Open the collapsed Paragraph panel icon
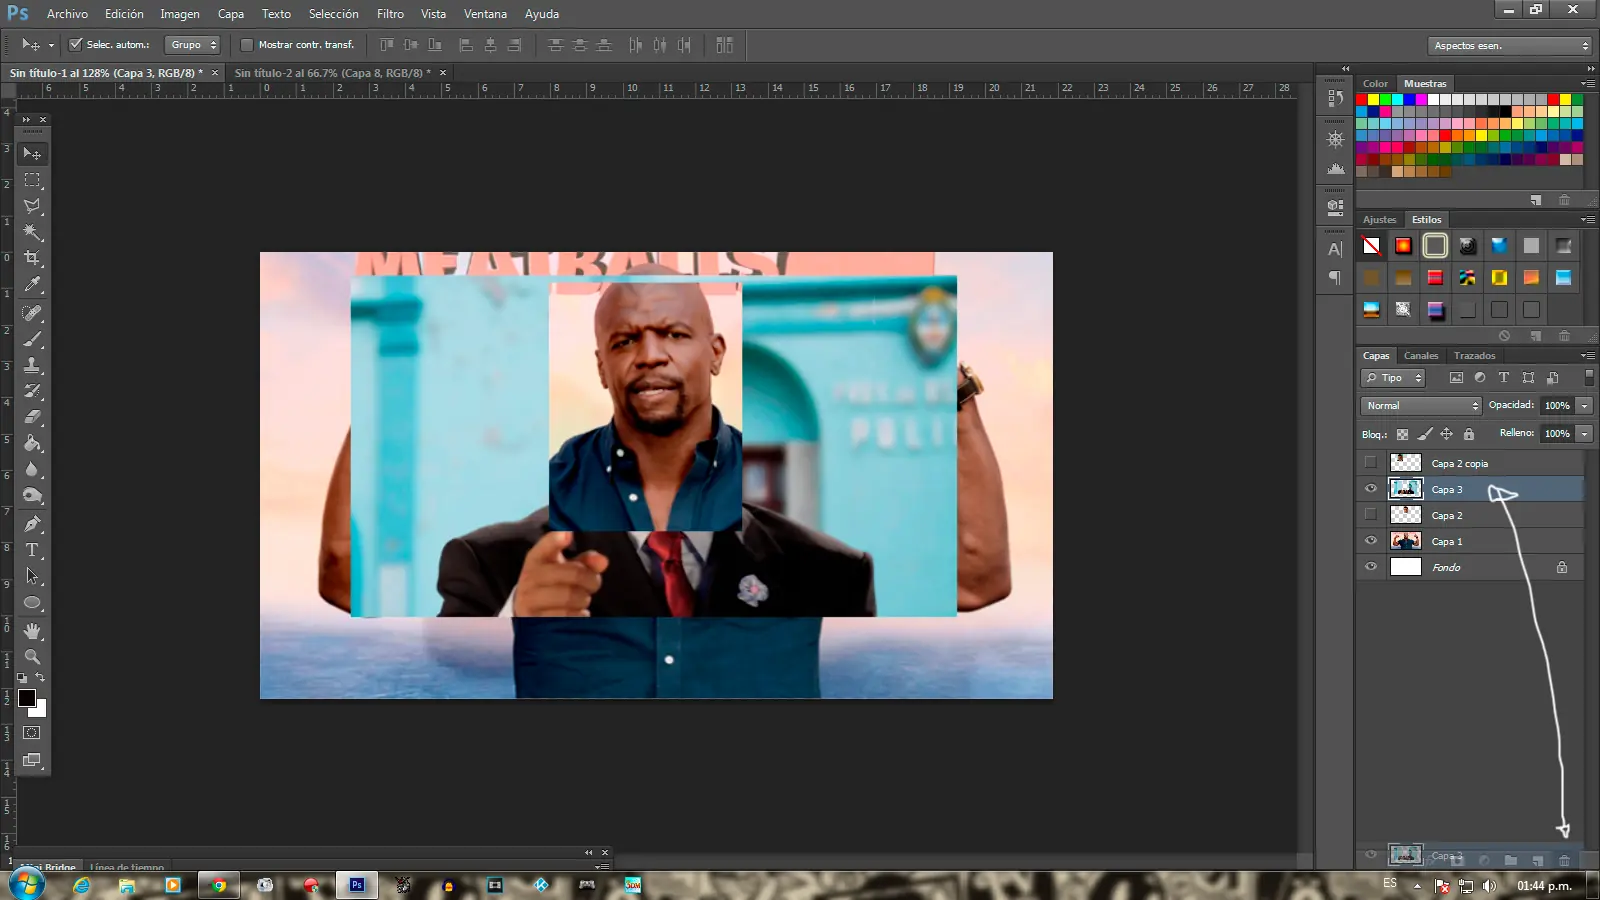 tap(1335, 278)
